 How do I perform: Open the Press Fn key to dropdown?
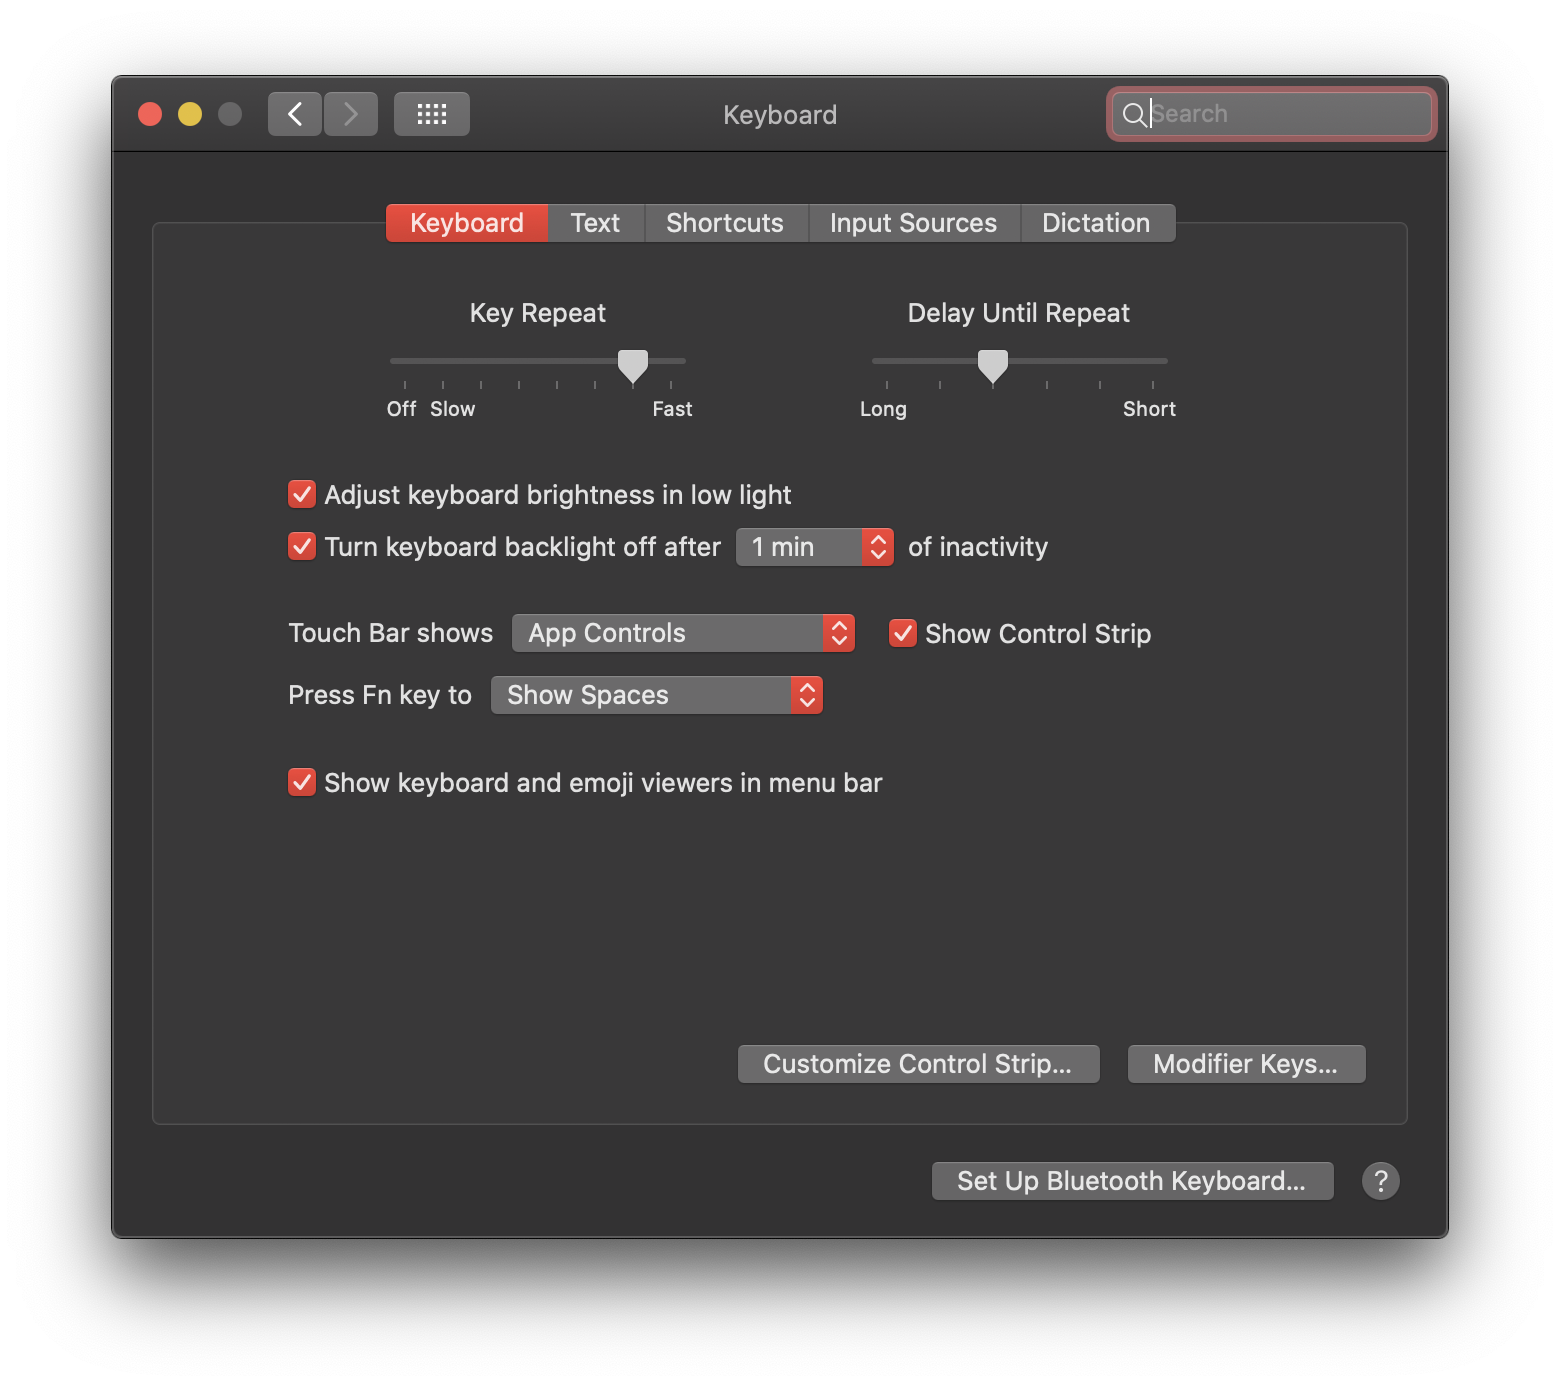[x=657, y=695]
